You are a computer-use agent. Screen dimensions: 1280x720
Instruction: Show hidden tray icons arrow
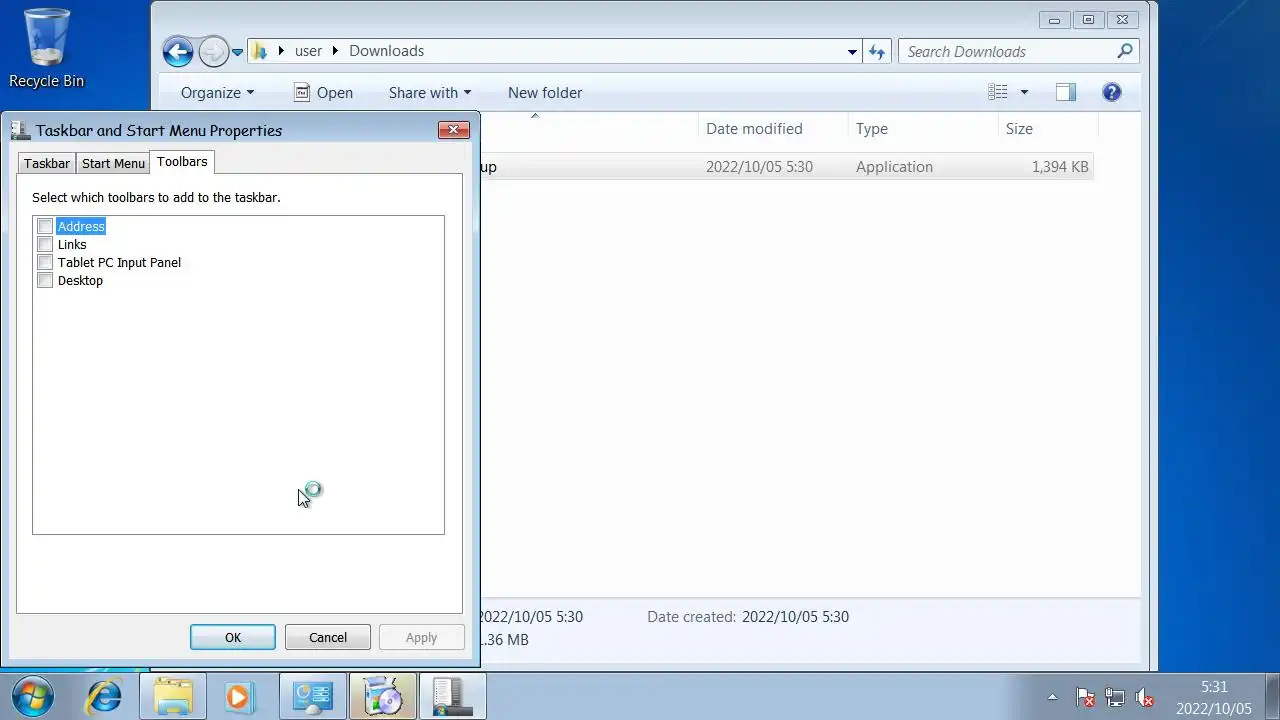(x=1052, y=697)
